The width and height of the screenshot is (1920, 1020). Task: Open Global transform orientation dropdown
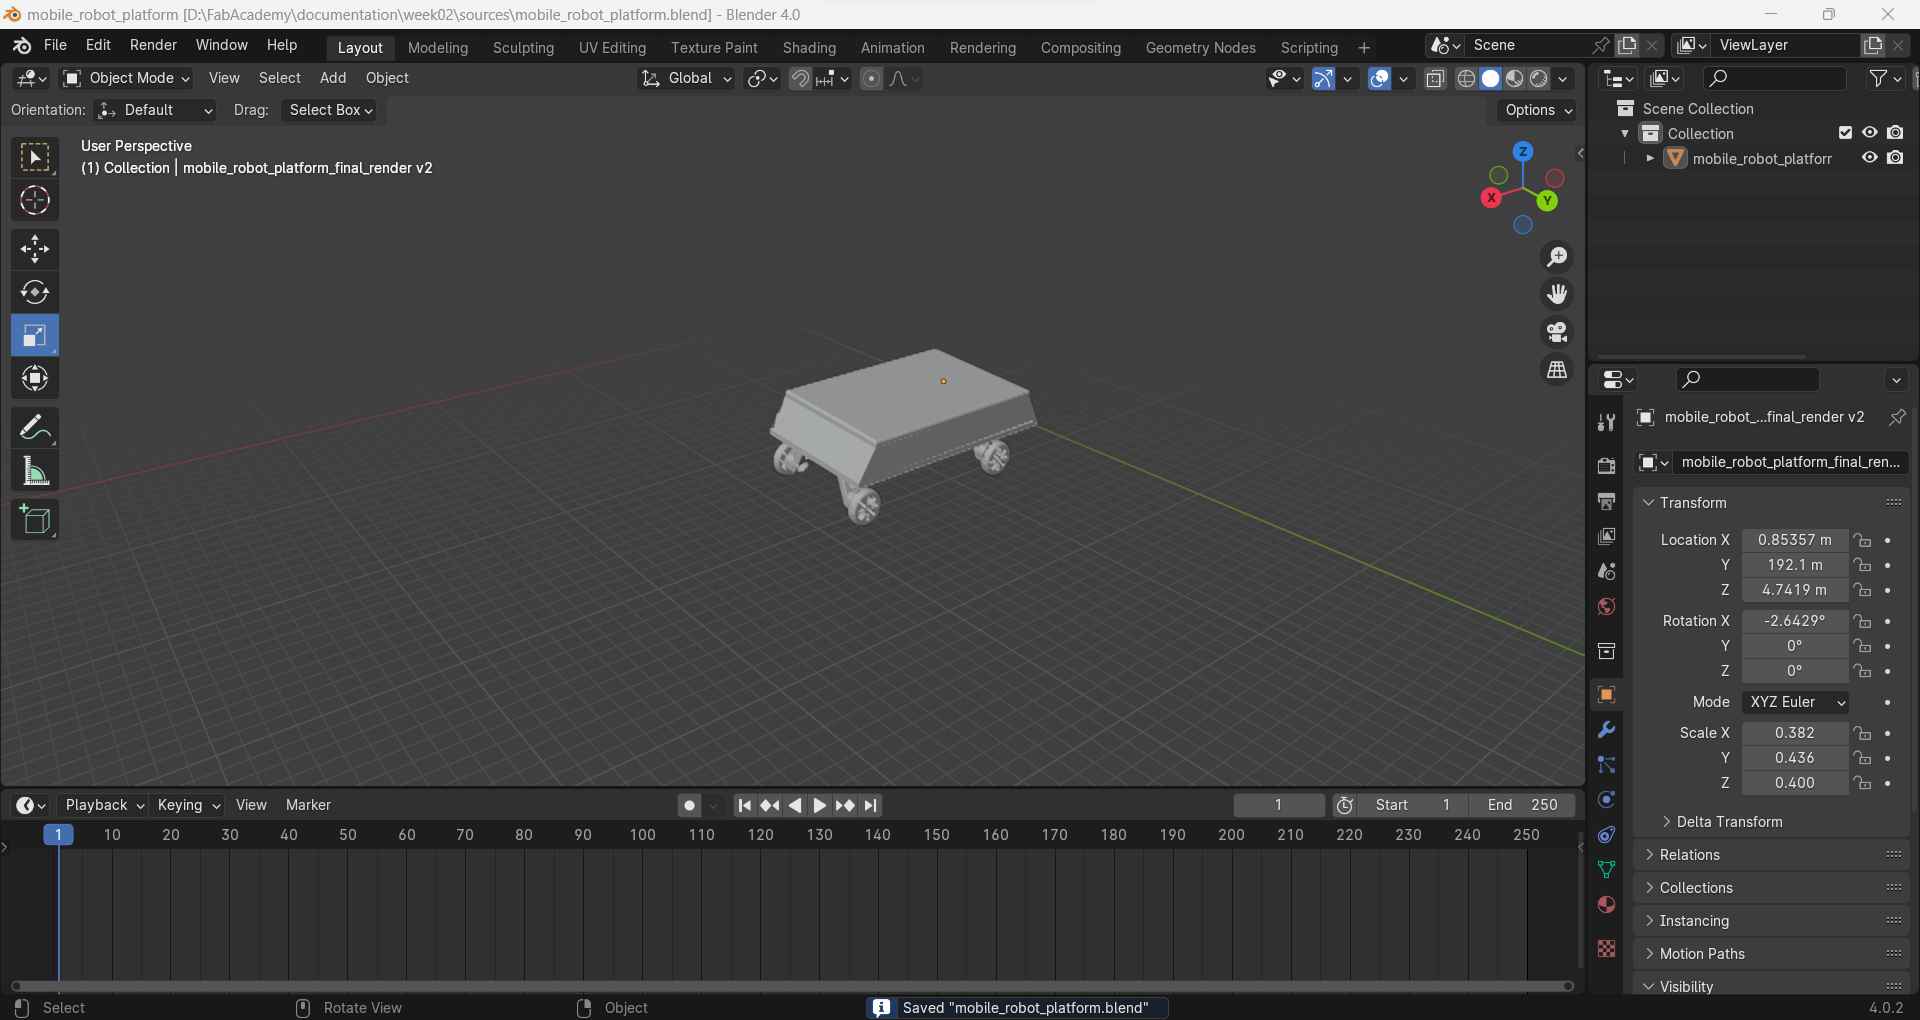click(x=686, y=78)
